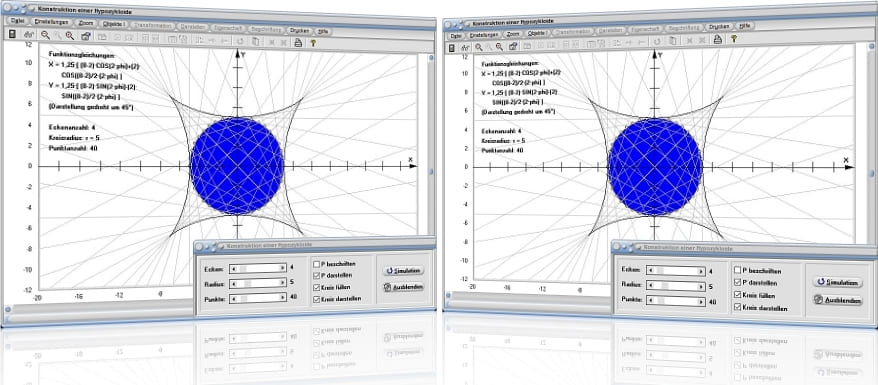Click the Radius slider track in right dialog
The image size is (878, 385).
pos(675,286)
